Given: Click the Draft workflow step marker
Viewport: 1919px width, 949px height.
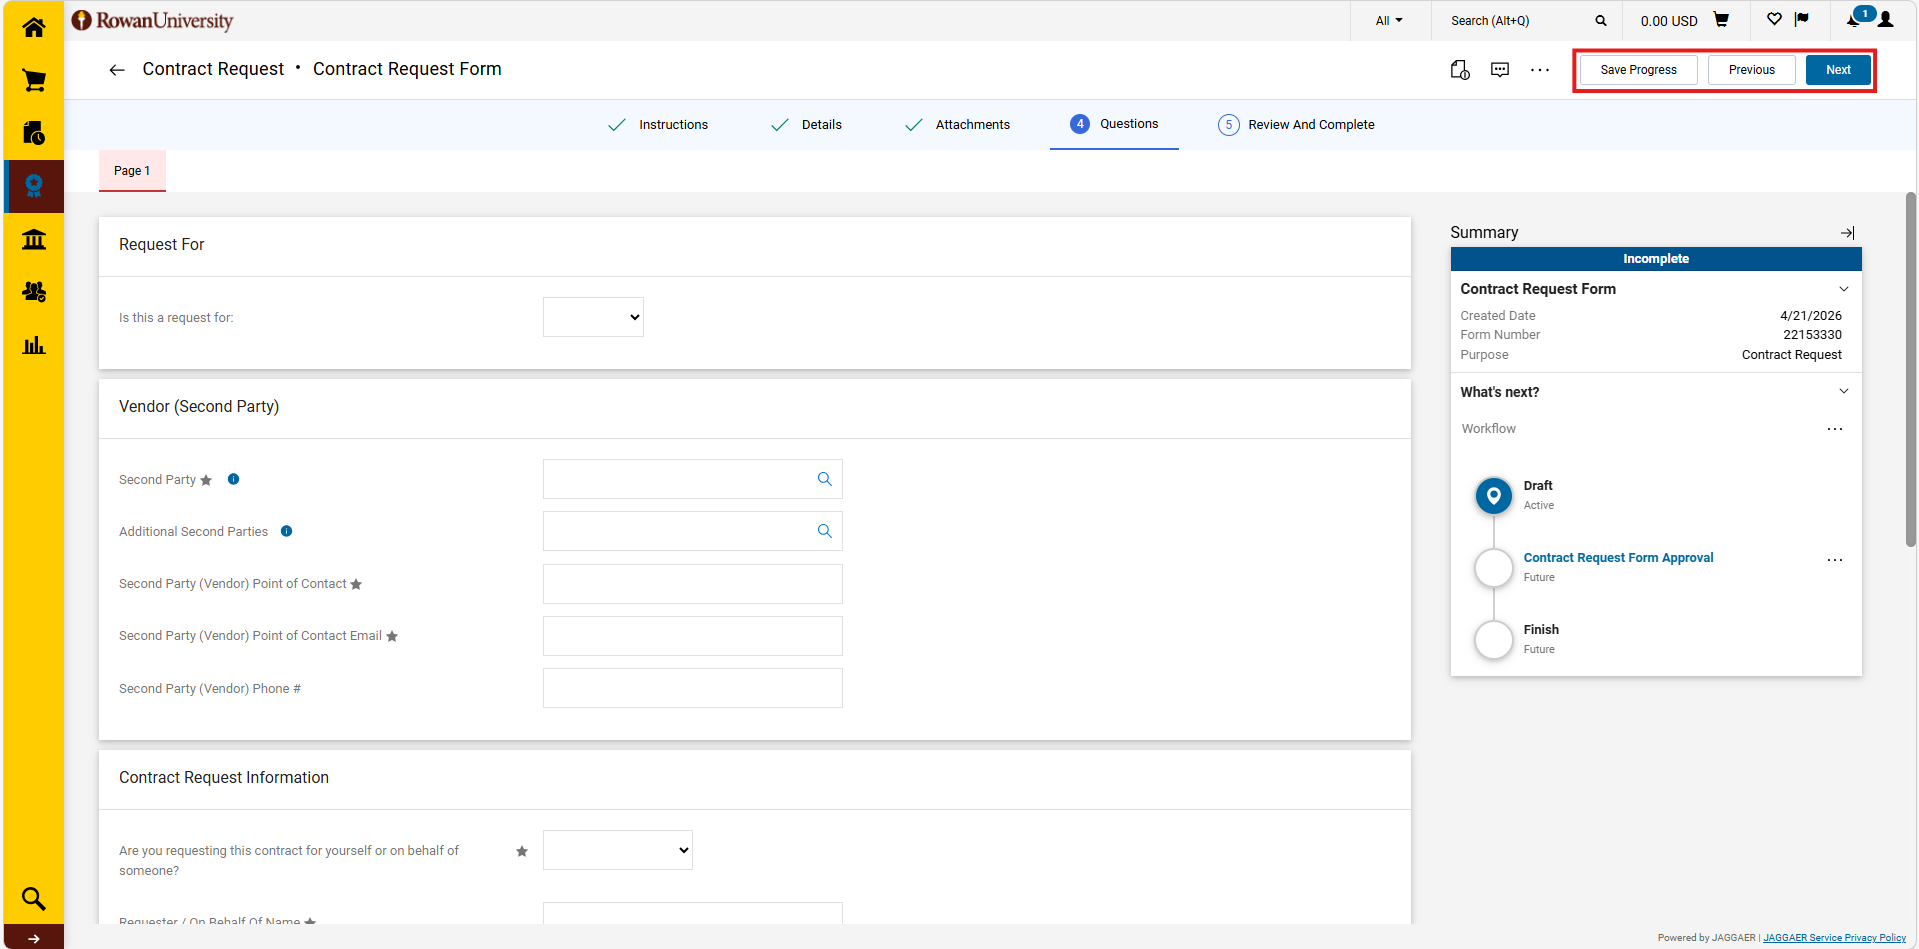Looking at the screenshot, I should pyautogui.click(x=1494, y=496).
